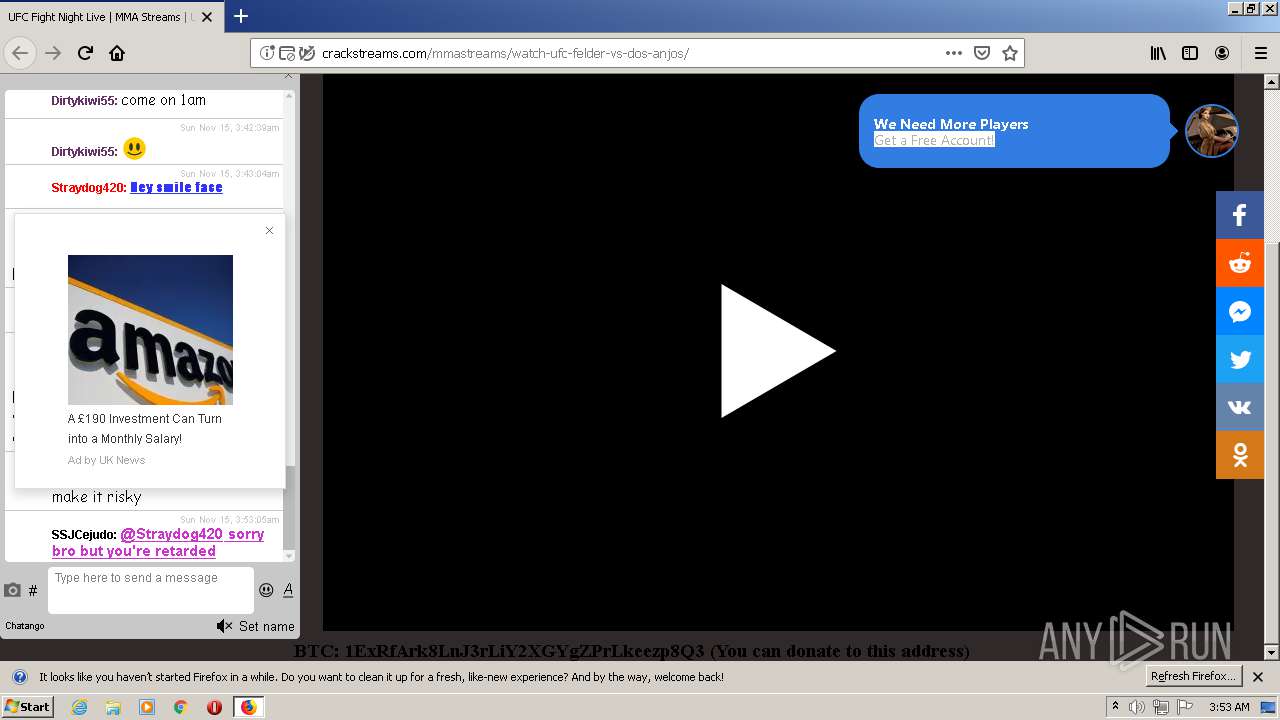The height and width of the screenshot is (720, 1280).
Task: Open Windows Explorer from taskbar
Action: [x=113, y=707]
